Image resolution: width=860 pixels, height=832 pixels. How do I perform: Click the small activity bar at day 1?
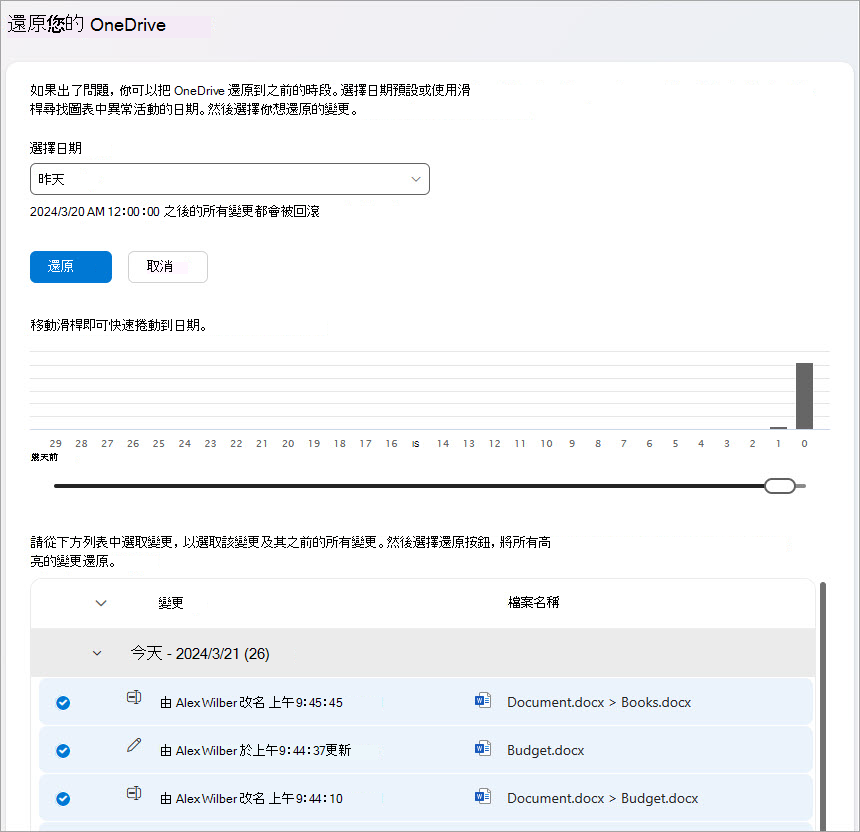(778, 428)
